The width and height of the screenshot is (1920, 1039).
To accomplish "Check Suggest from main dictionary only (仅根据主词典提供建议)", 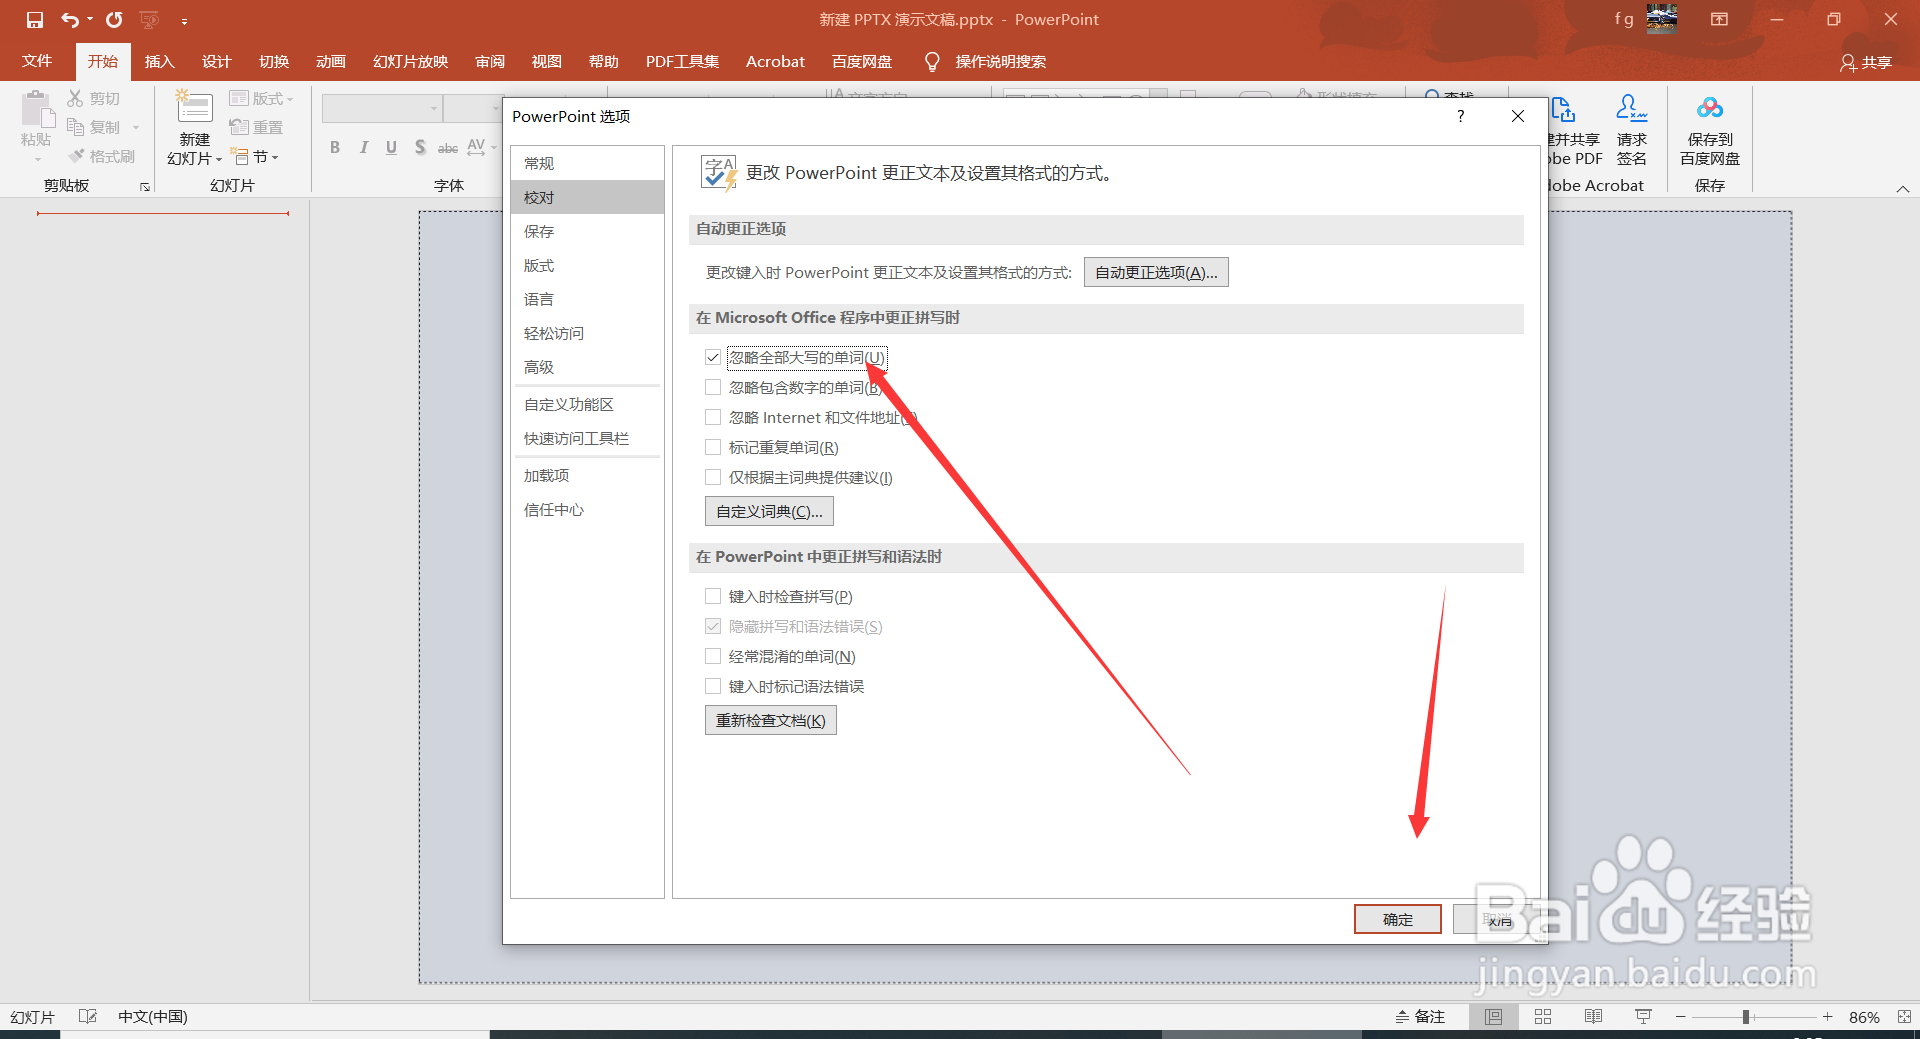I will click(x=713, y=477).
